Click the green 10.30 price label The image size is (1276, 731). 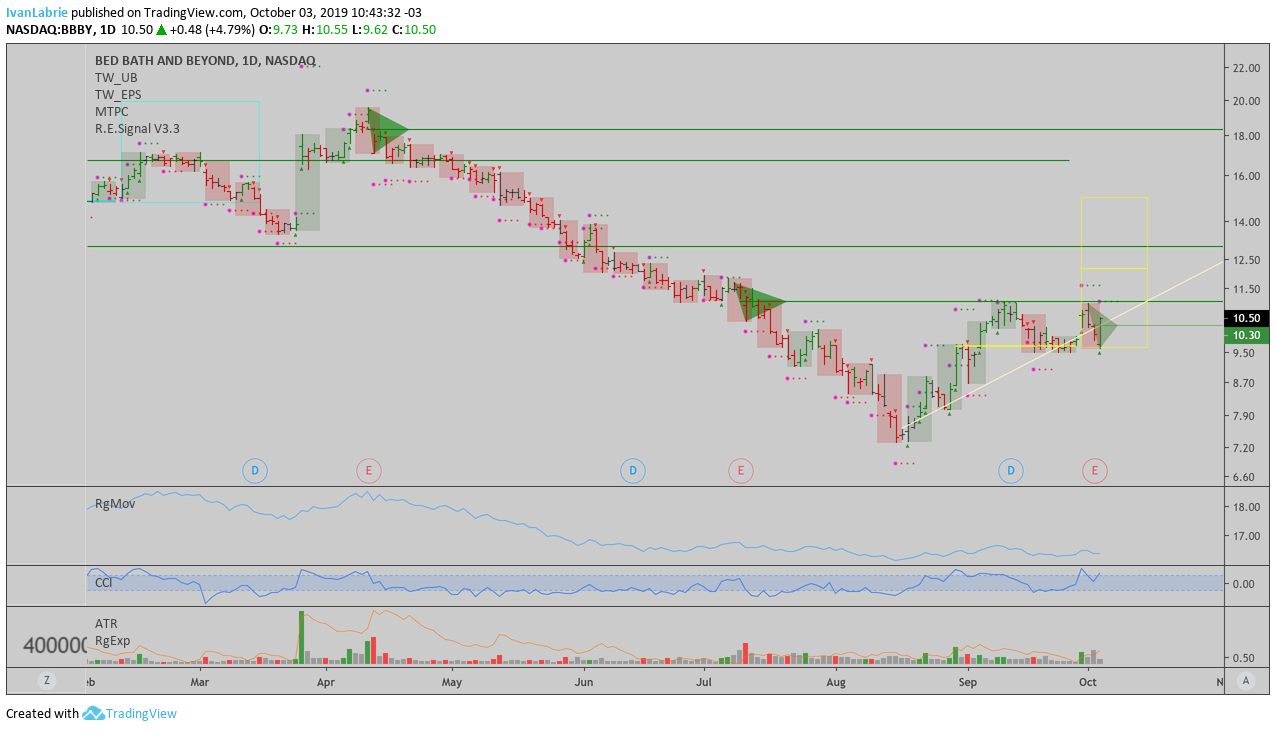[x=1247, y=335]
